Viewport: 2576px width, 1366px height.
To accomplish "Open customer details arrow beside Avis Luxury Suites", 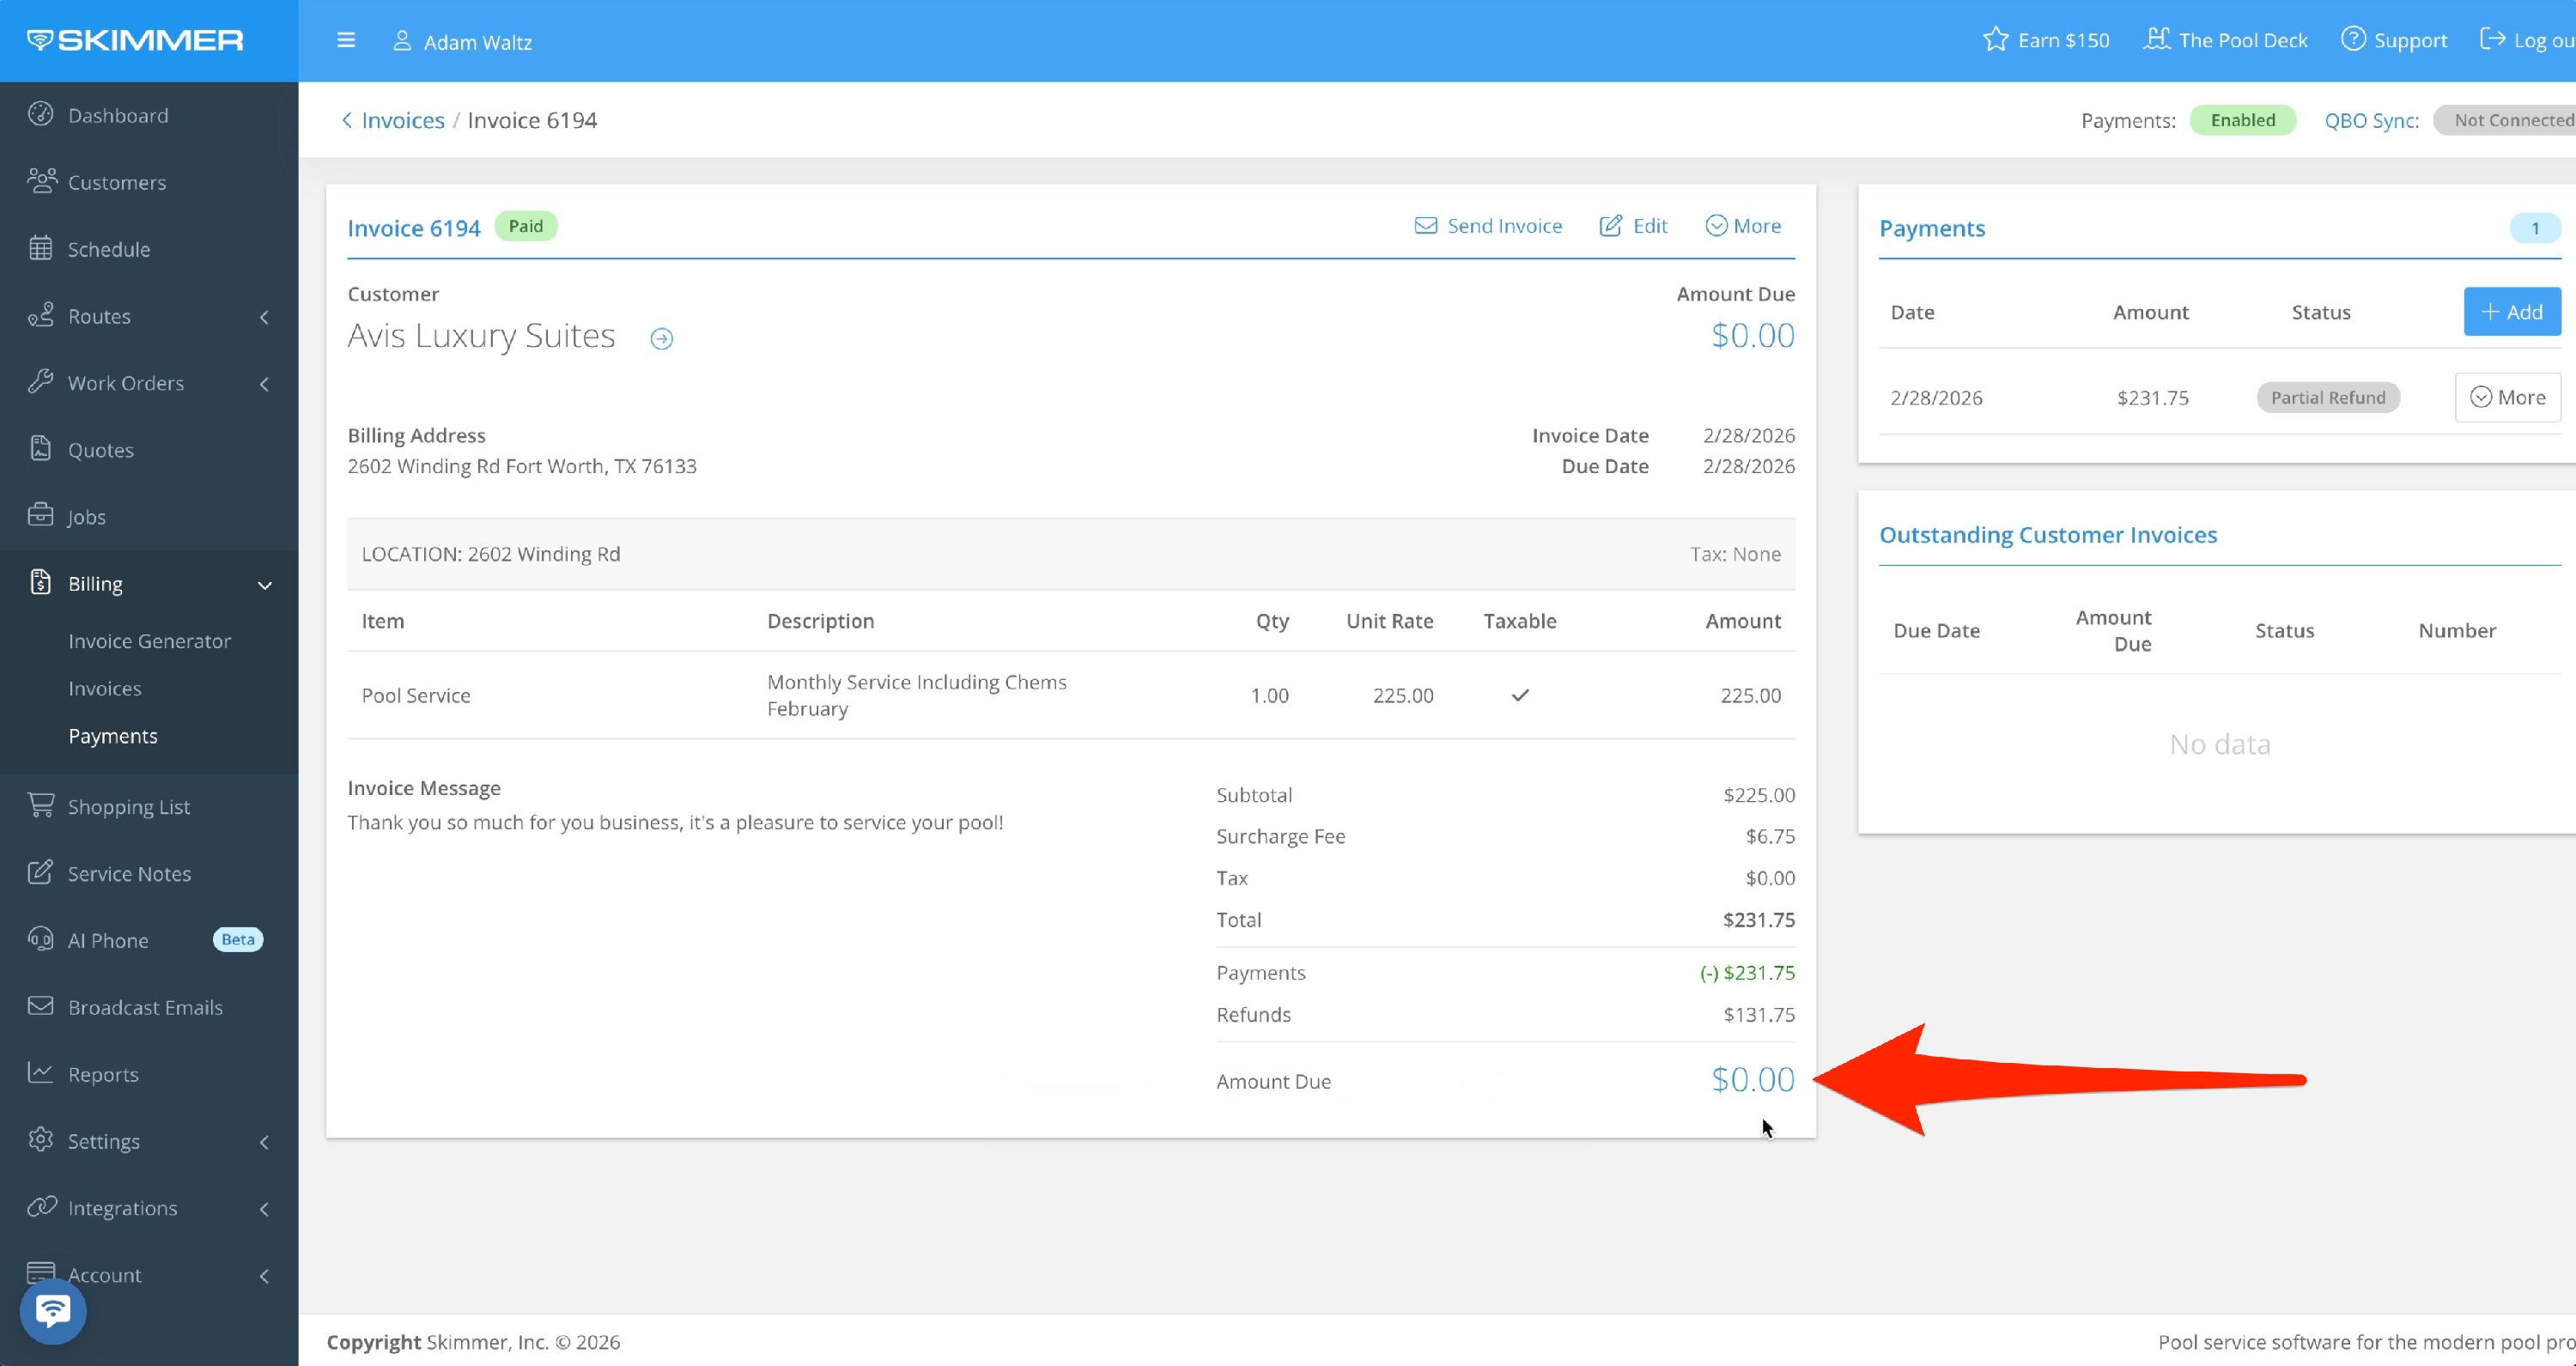I will click(661, 339).
